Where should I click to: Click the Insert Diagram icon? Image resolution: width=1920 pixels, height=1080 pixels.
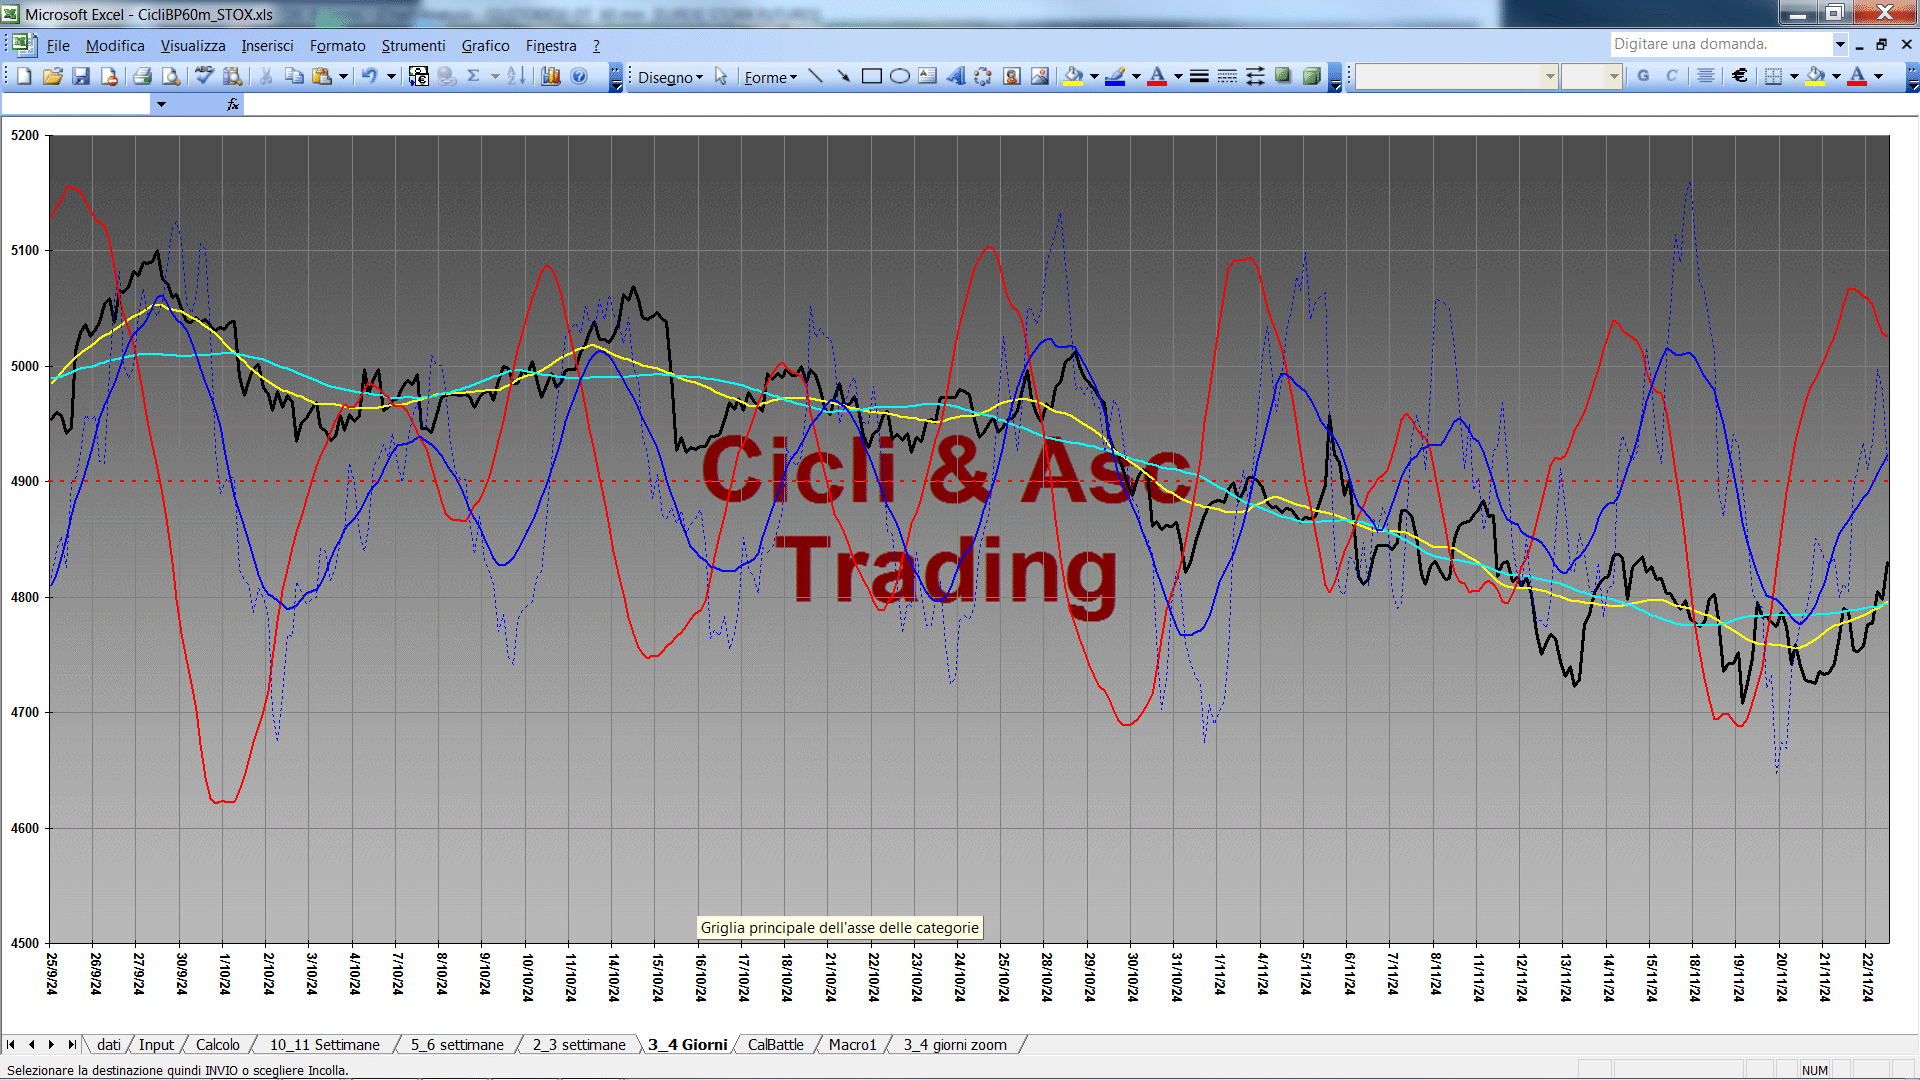[x=984, y=76]
